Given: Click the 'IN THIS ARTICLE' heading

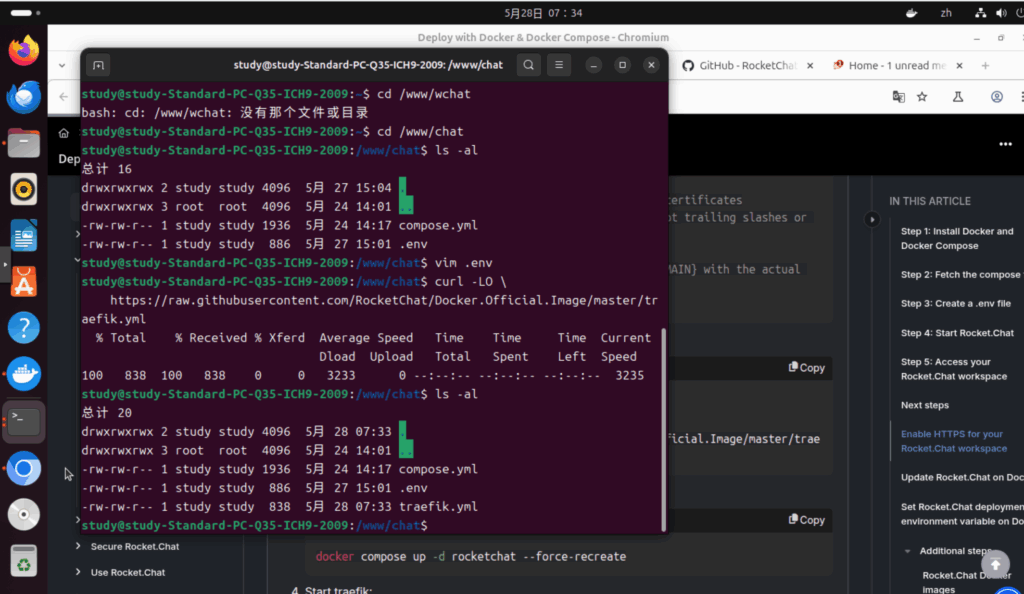Looking at the screenshot, I should [x=929, y=201].
